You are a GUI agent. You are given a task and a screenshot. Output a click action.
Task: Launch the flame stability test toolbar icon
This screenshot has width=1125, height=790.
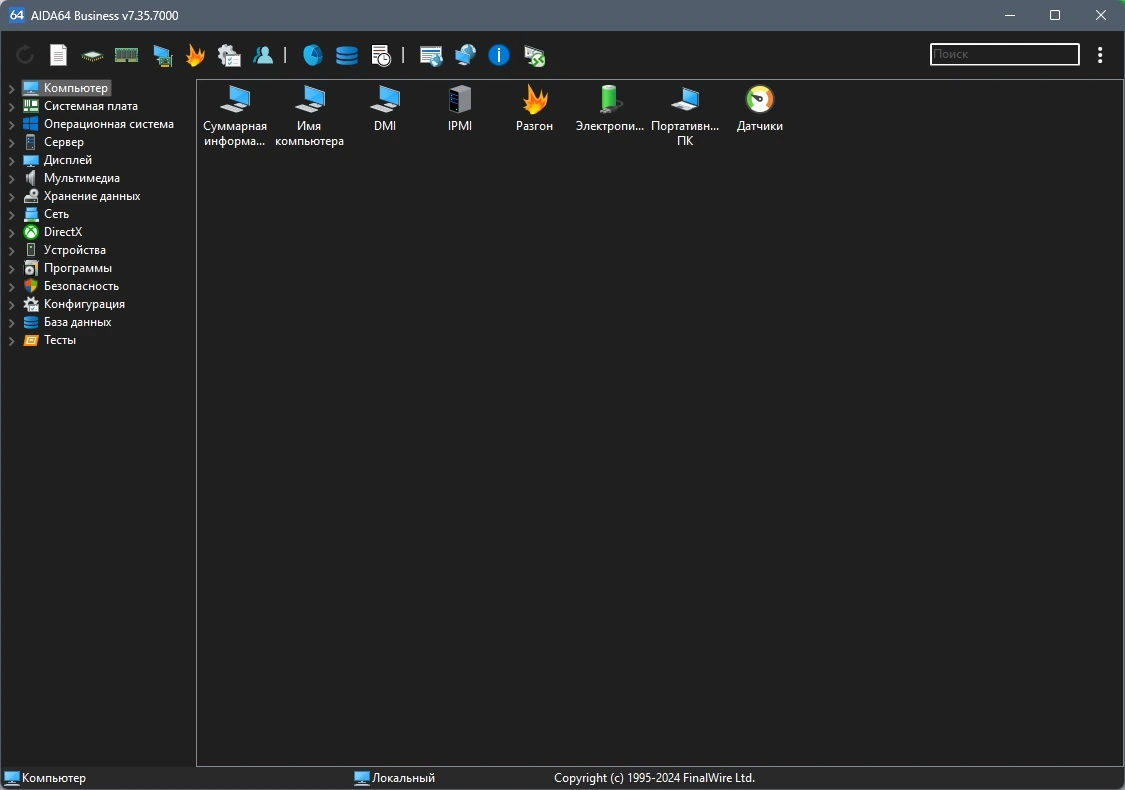click(x=195, y=55)
